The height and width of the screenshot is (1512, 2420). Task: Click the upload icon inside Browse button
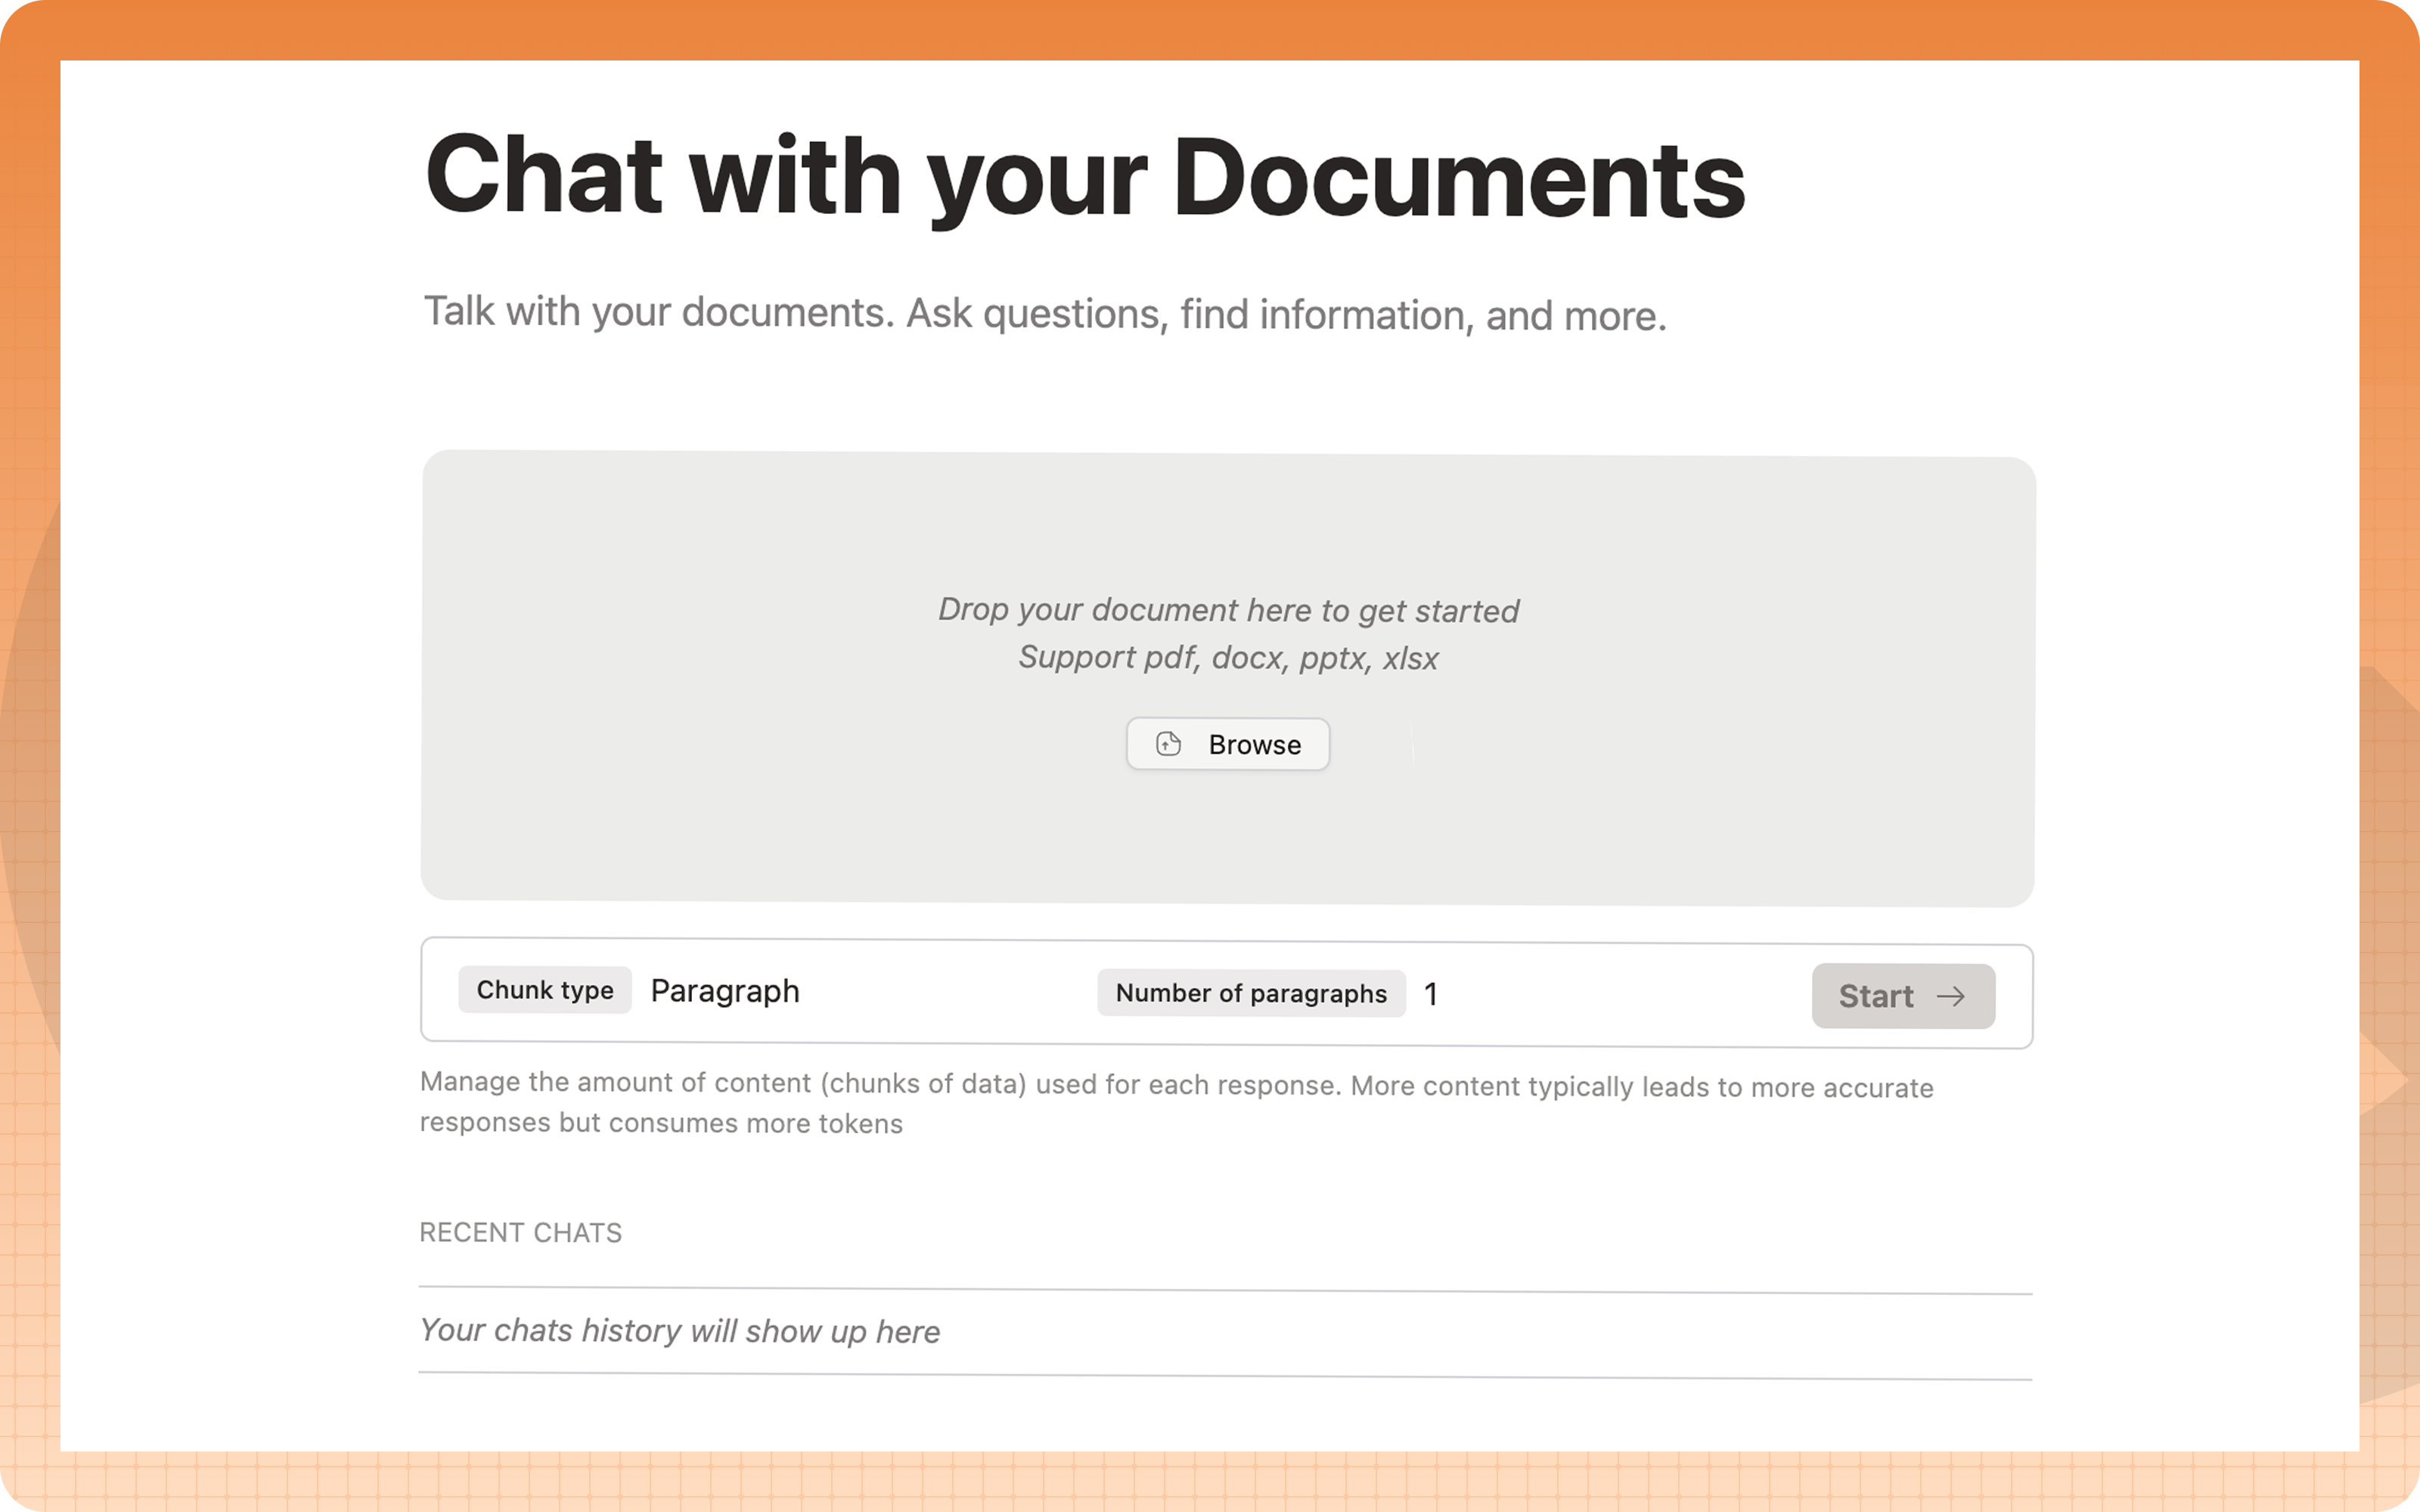coord(1168,744)
